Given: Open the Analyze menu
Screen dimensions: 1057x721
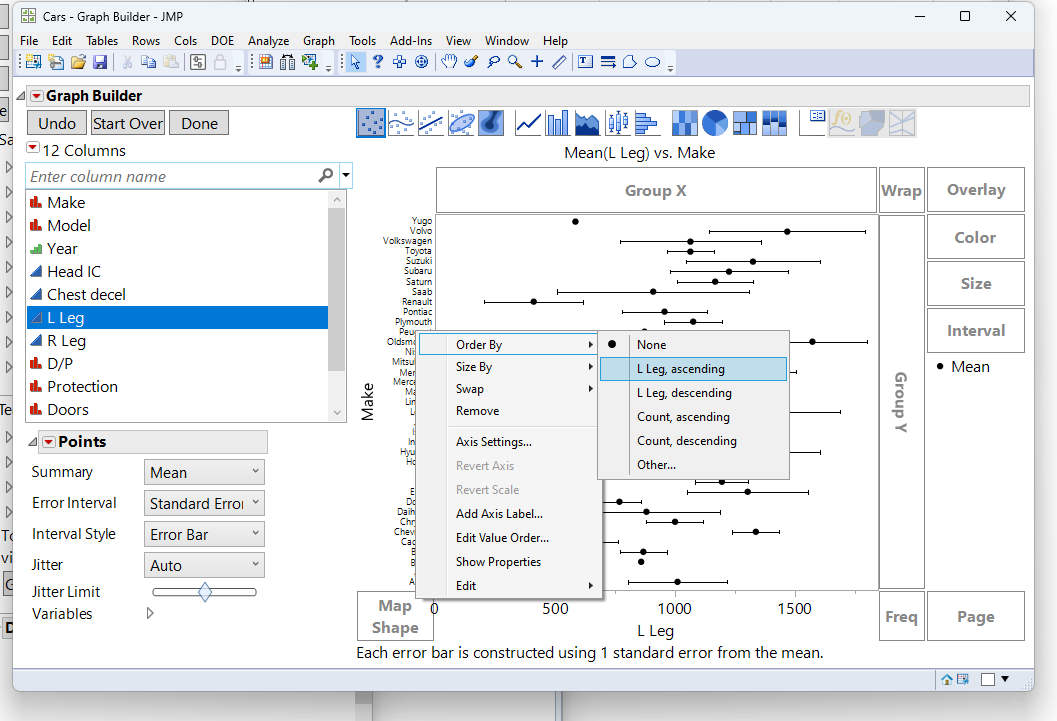Looking at the screenshot, I should [x=268, y=41].
